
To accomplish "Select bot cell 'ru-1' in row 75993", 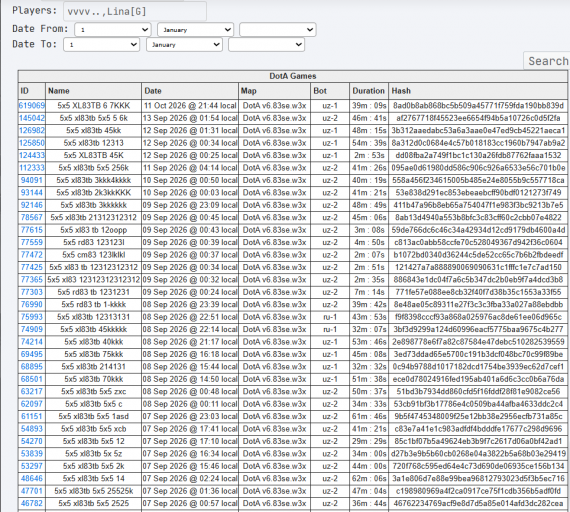I will coord(330,317).
